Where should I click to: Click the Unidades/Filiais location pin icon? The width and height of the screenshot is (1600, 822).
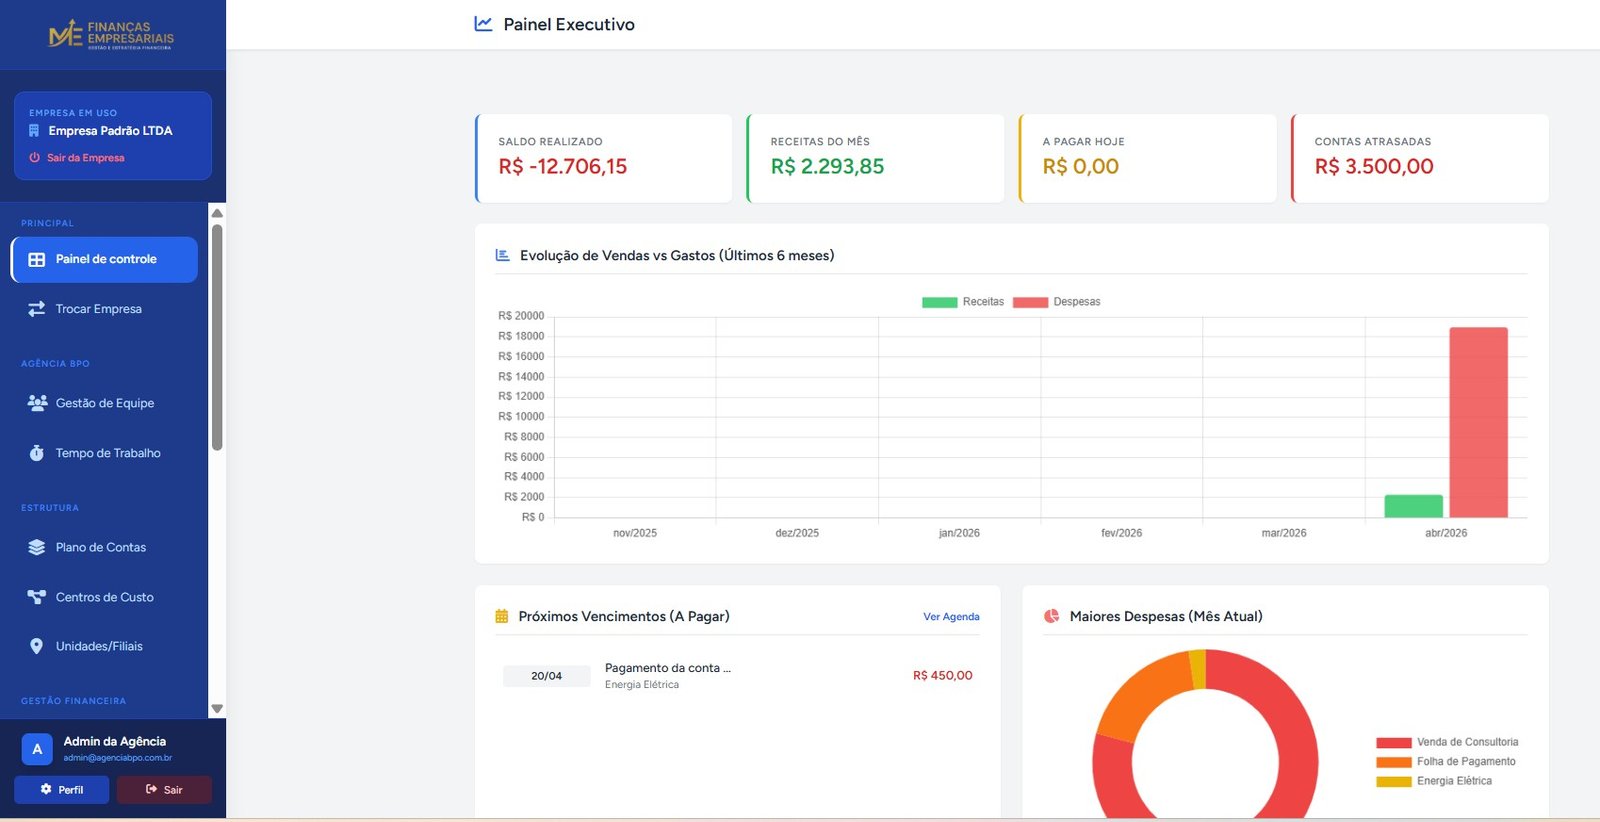(x=37, y=646)
